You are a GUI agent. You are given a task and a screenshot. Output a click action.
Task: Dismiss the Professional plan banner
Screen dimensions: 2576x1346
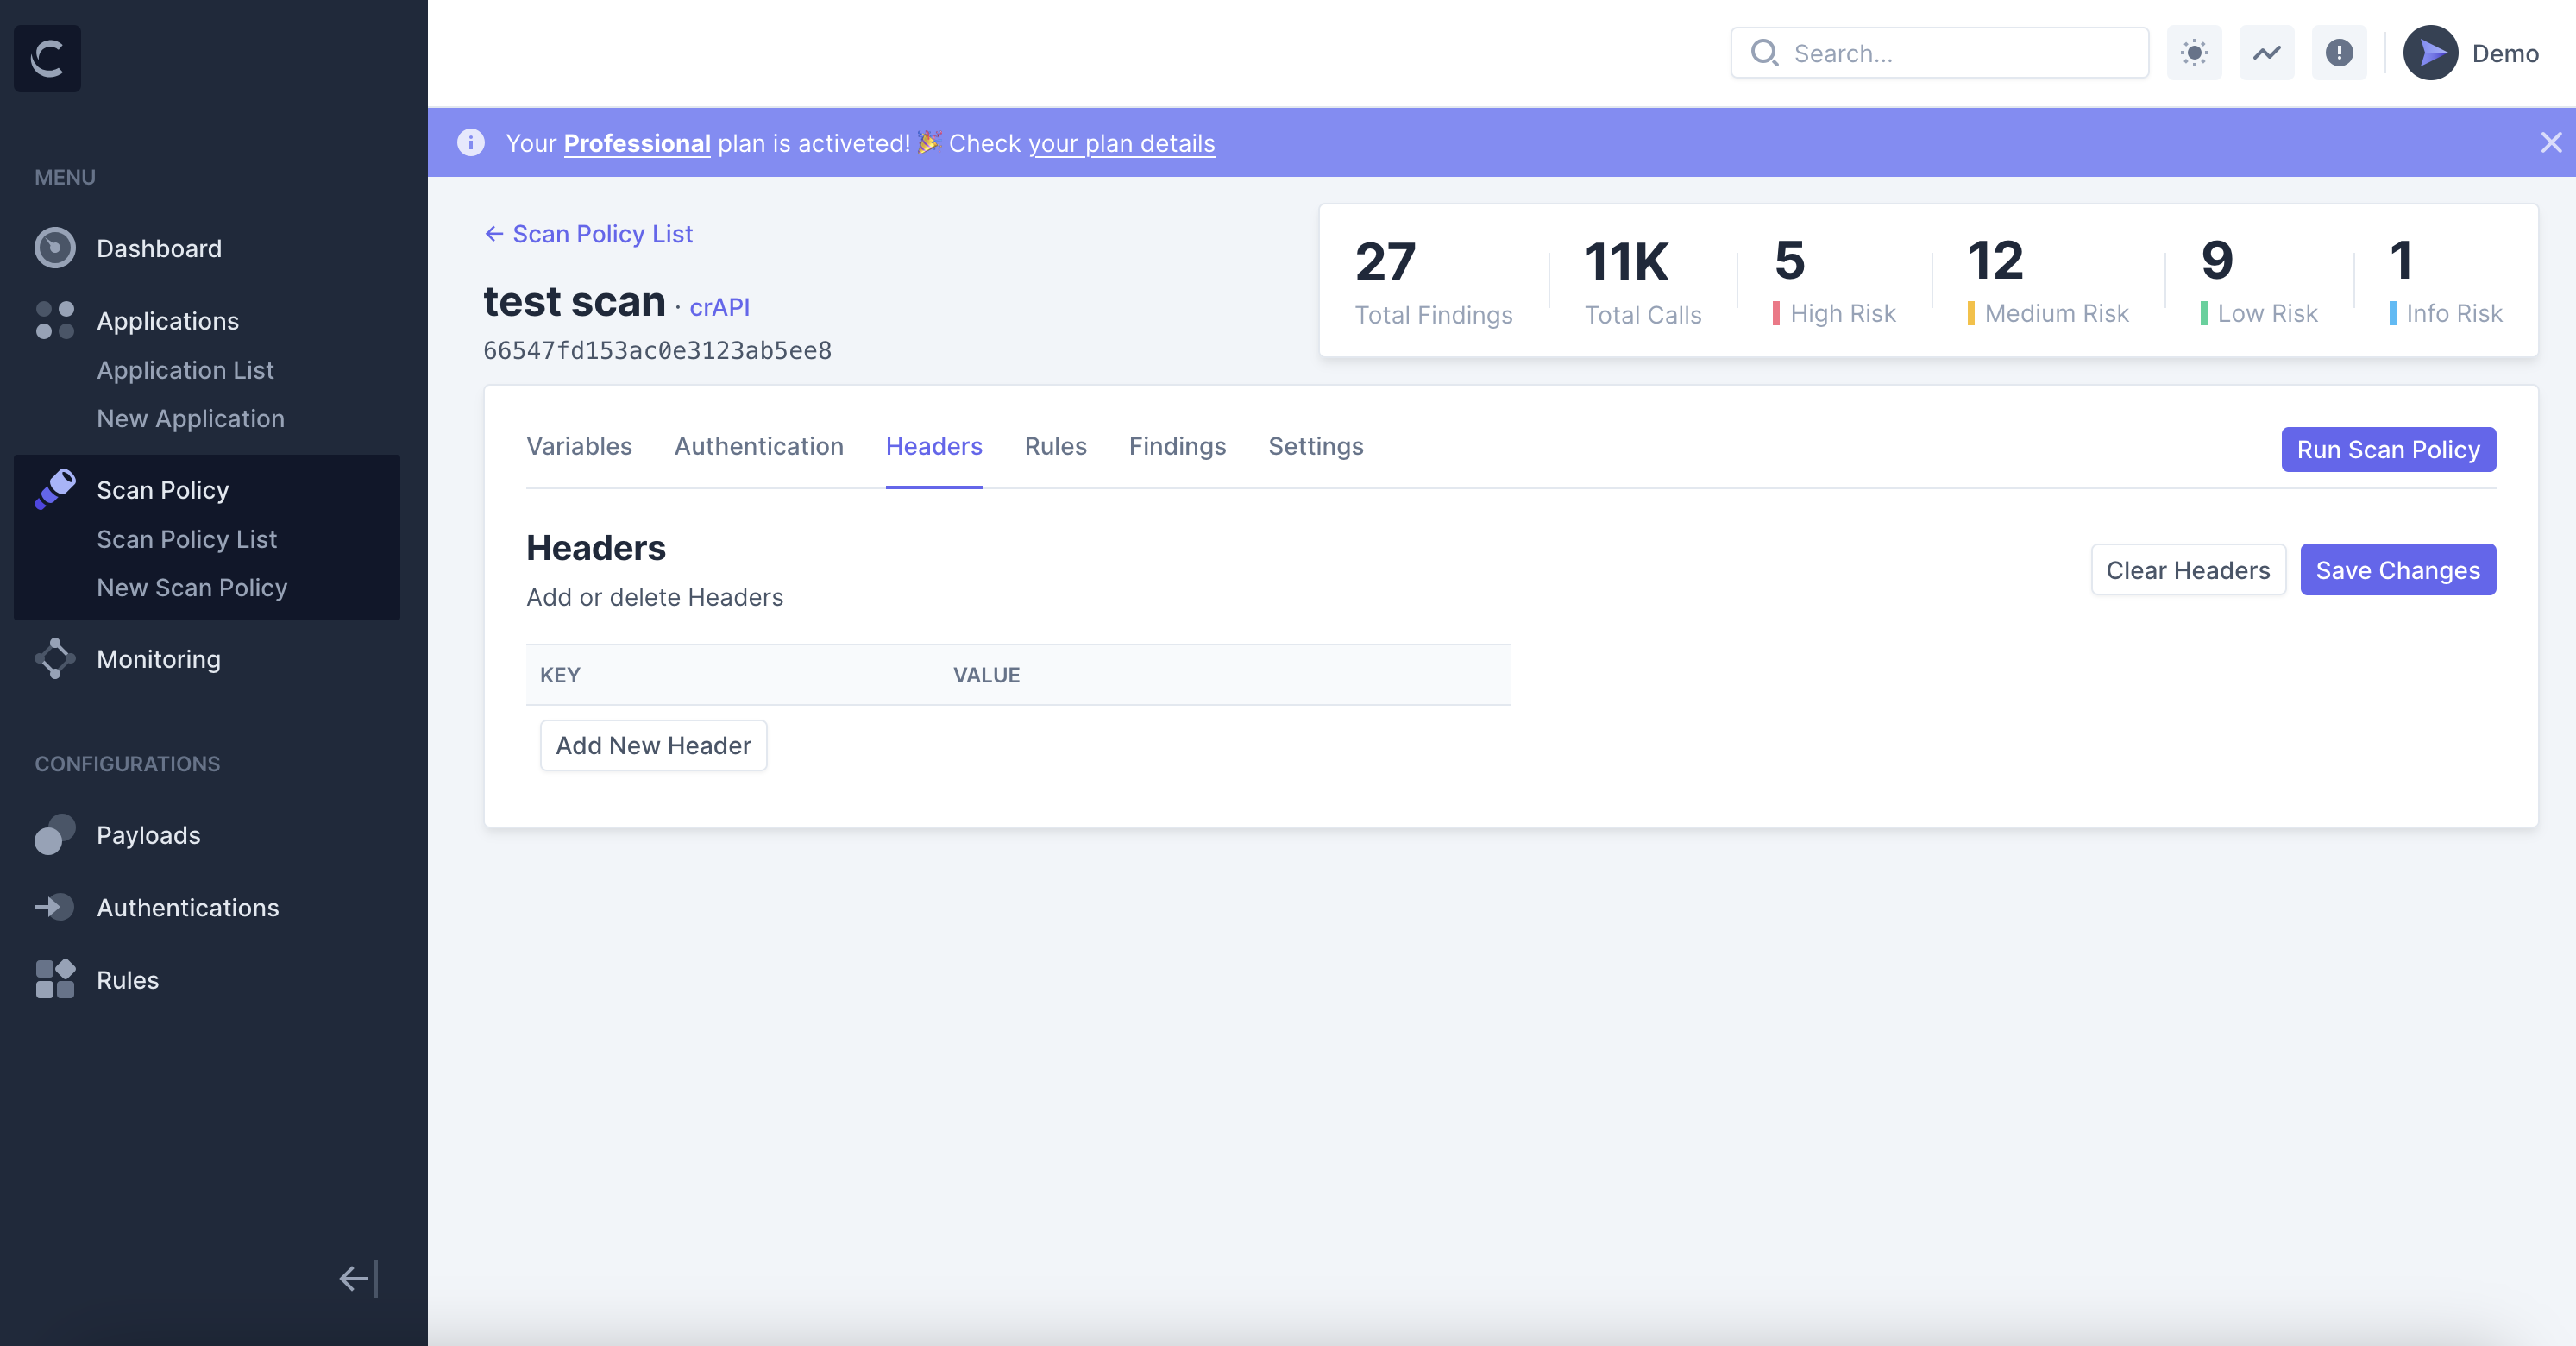coord(2550,143)
